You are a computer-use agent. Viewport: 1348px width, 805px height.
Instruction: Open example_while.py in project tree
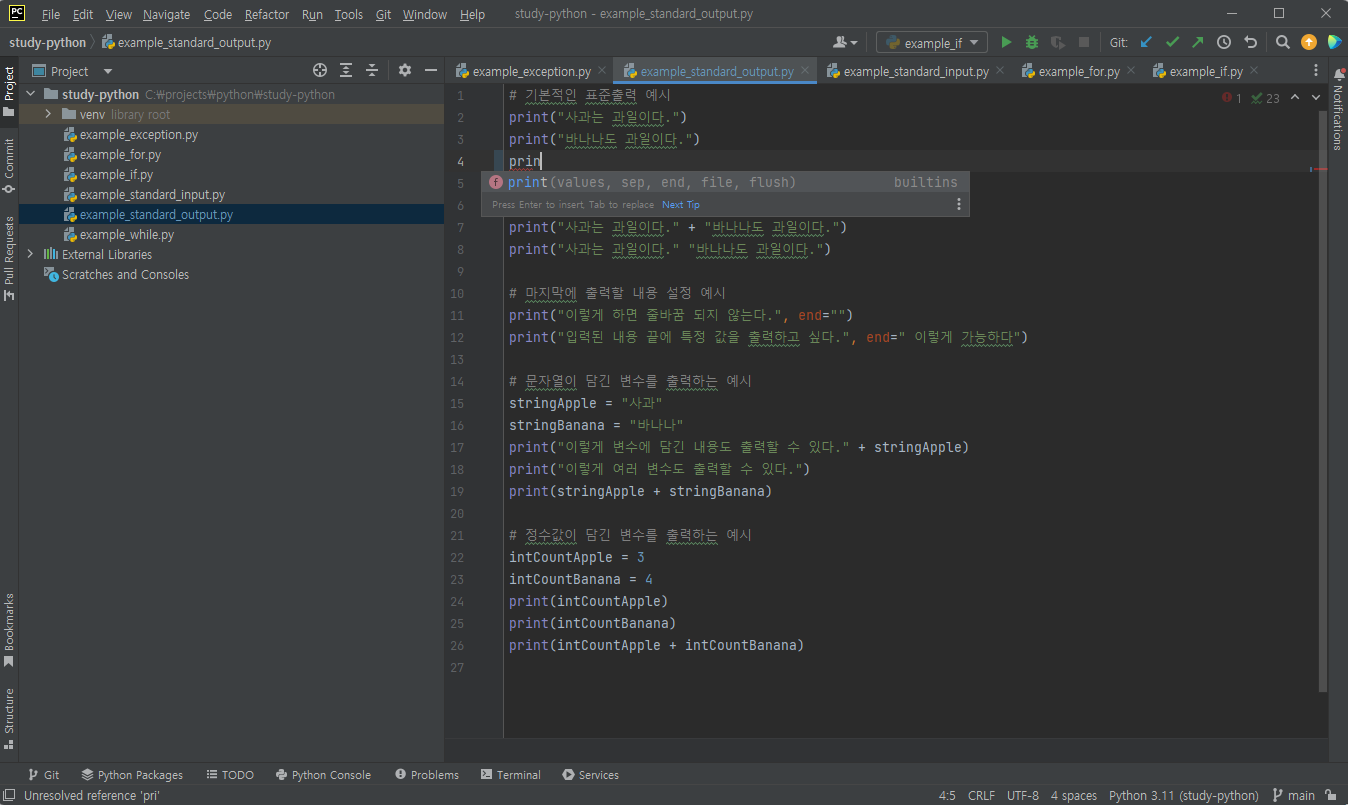(x=127, y=234)
